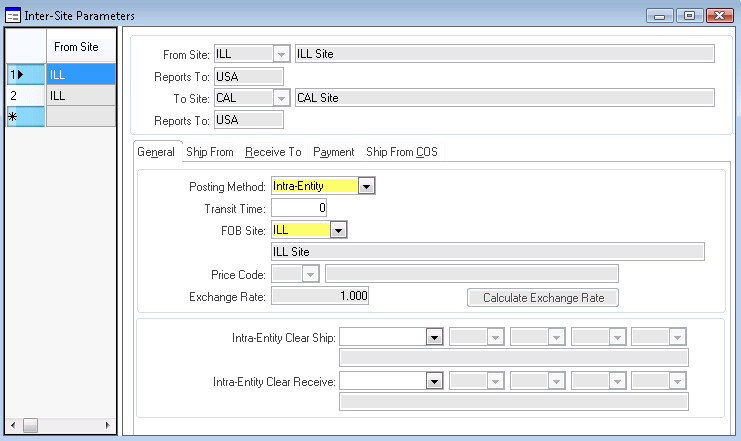Click the grid's horizontal scrollbar left arrow

pos(11,426)
